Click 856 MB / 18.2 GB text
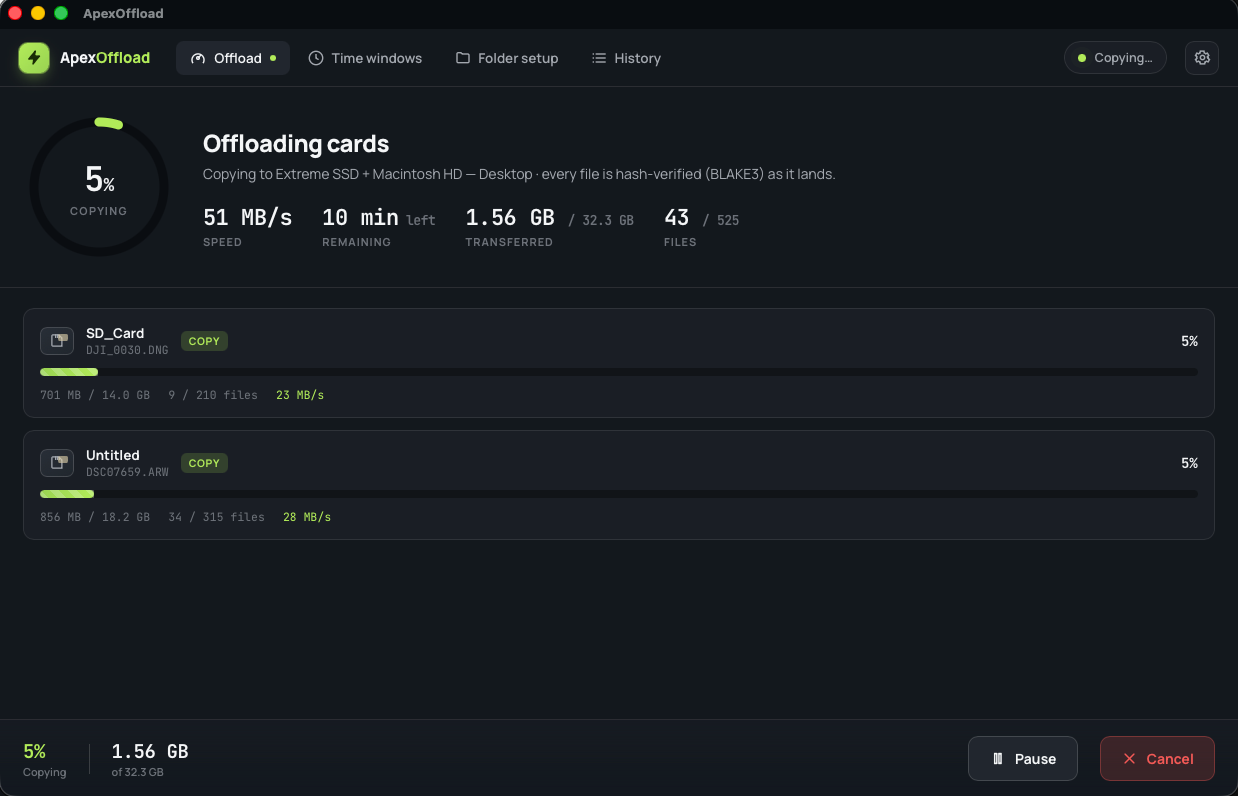Screen dimensions: 1238x796 (x=95, y=517)
